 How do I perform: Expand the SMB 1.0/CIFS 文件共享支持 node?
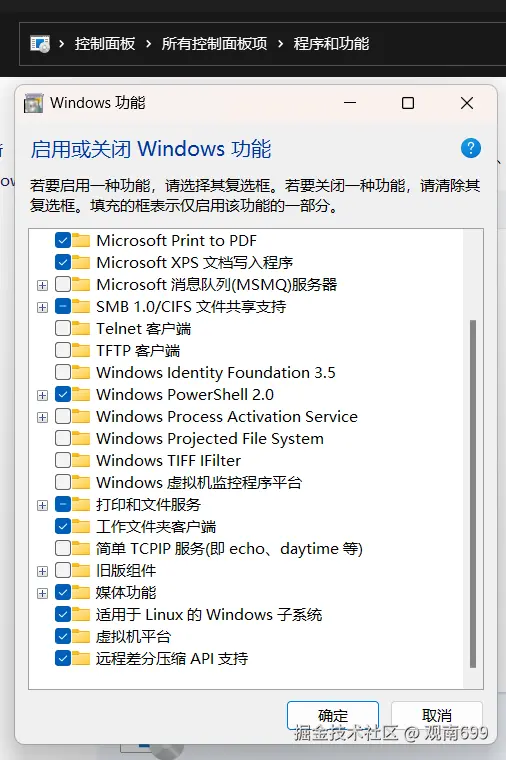(43, 307)
